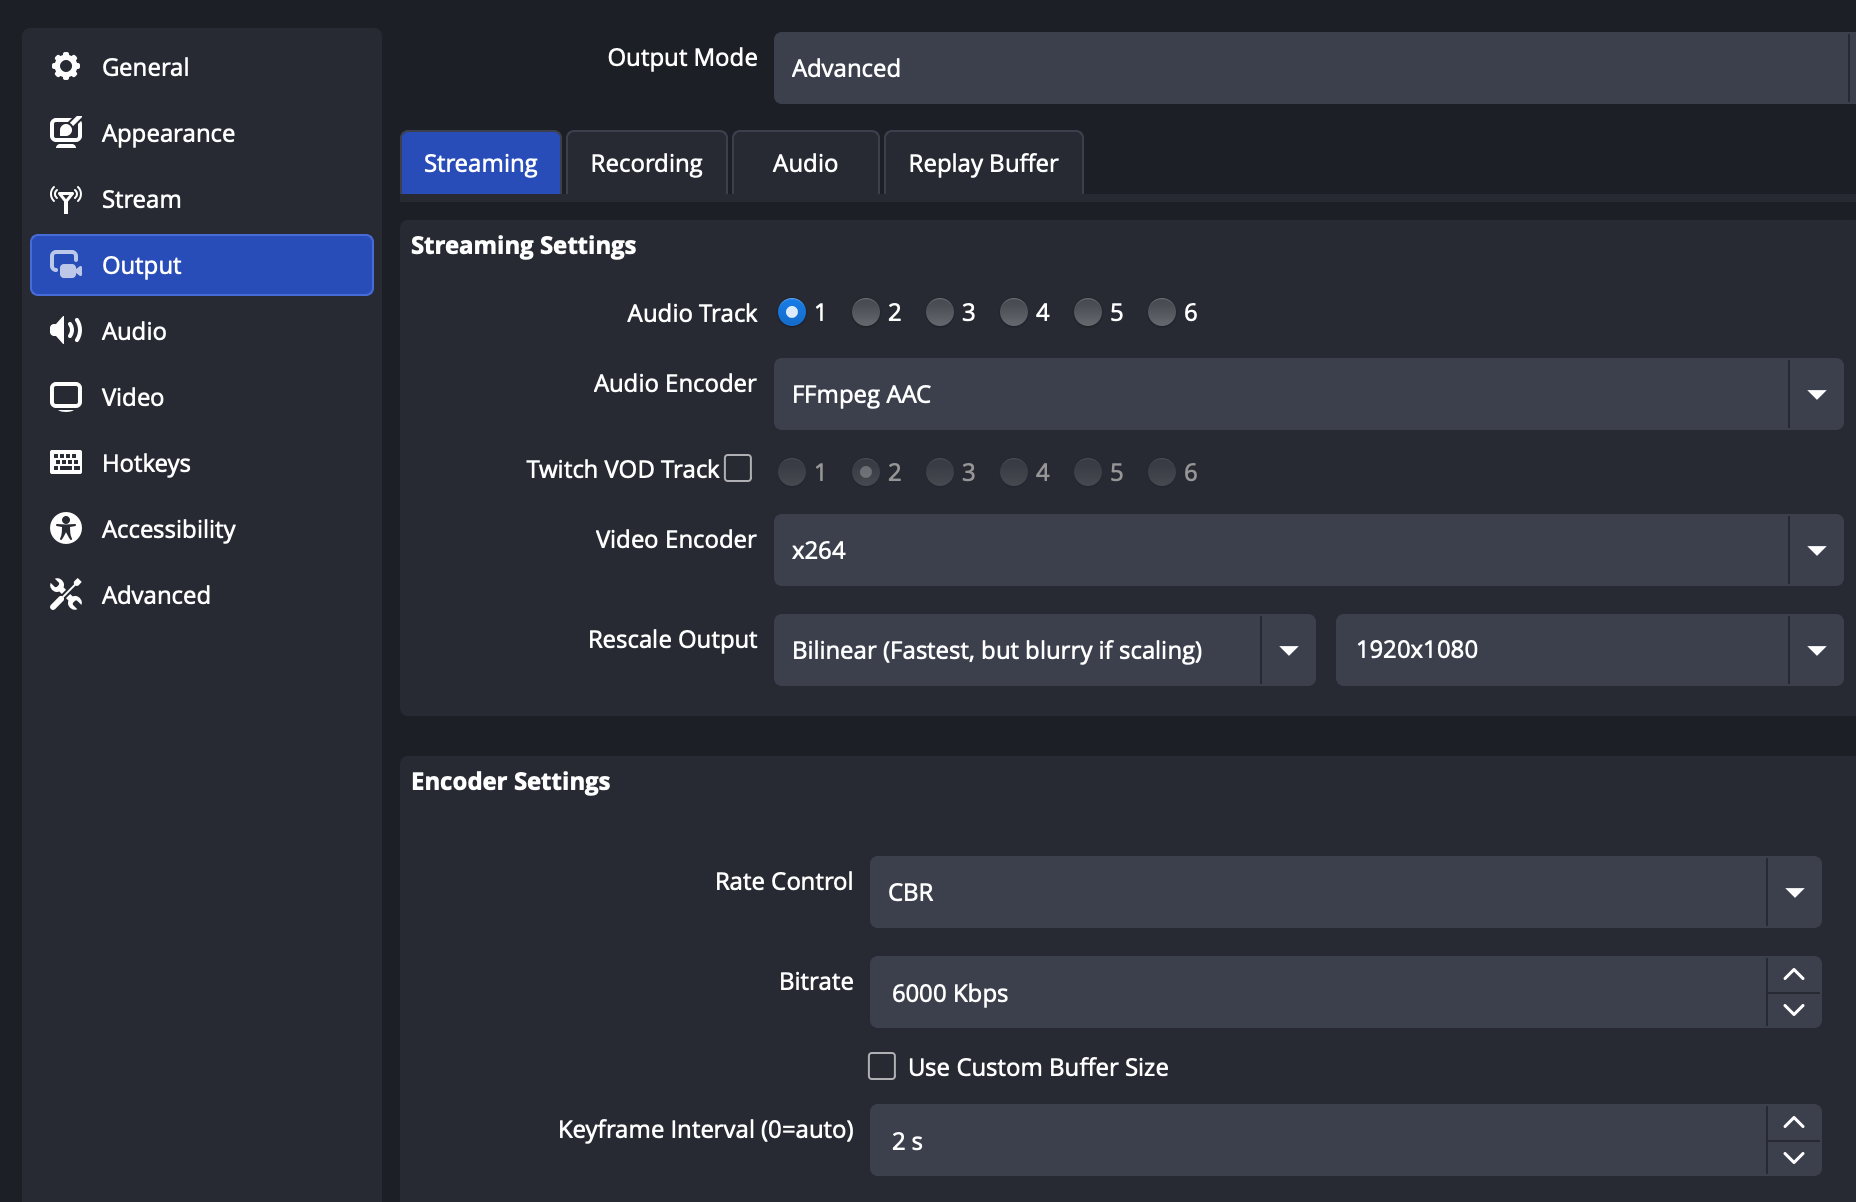Image resolution: width=1856 pixels, height=1202 pixels.
Task: Select the Output label in sidebar
Action: point(141,265)
